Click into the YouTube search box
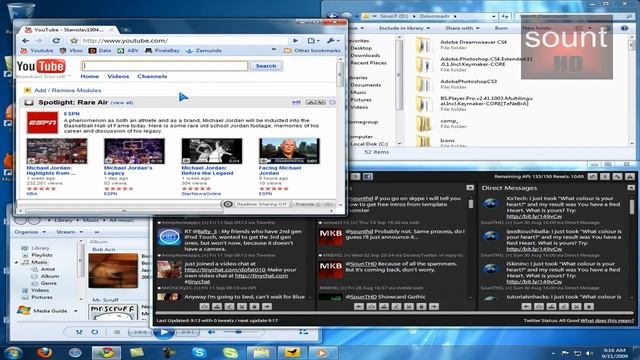Viewport: 640px width, 360px height. [164, 66]
